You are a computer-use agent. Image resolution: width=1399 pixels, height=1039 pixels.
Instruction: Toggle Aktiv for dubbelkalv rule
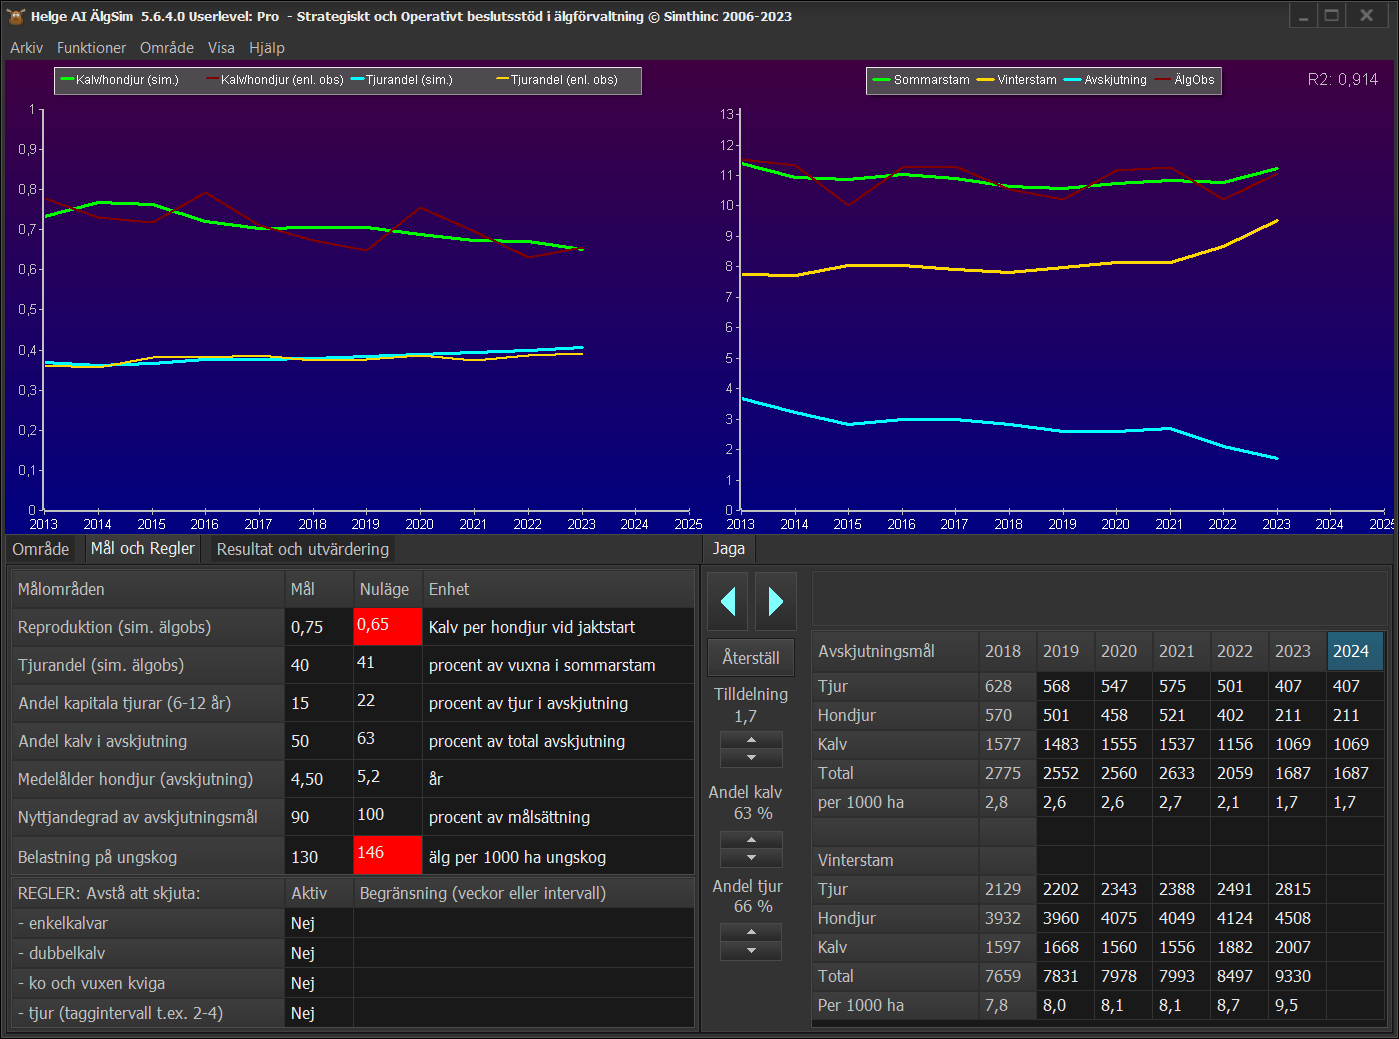point(319,953)
